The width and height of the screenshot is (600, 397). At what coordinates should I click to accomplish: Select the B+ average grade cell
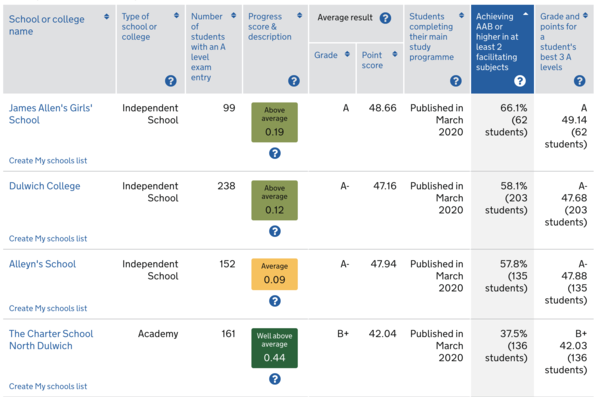point(343,334)
